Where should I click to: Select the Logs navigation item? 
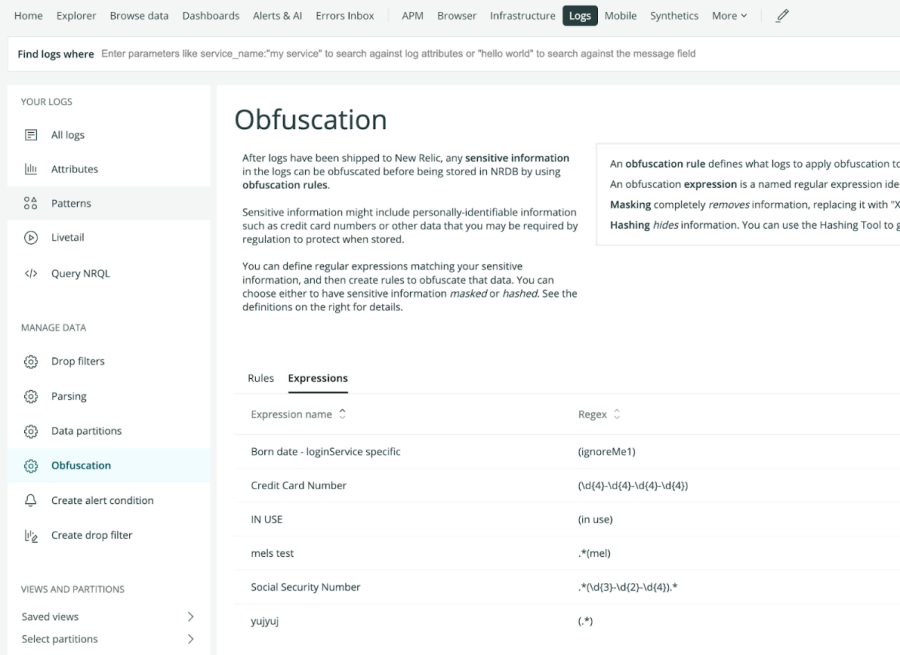click(580, 15)
